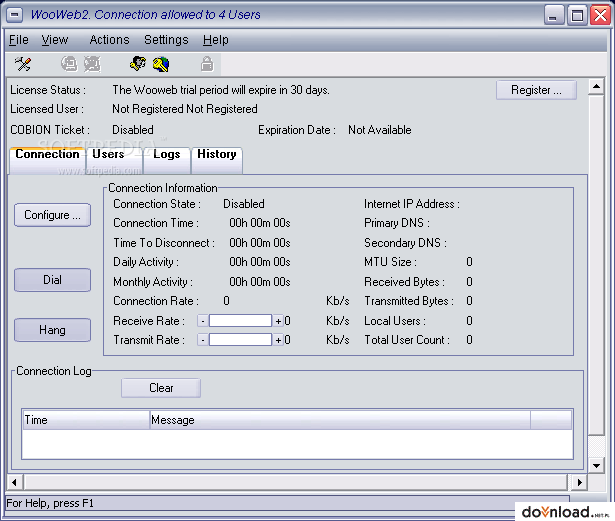This screenshot has height=521, width=615.
Task: Click the grayed-out disconnect toolbar icon
Action: click(x=93, y=64)
